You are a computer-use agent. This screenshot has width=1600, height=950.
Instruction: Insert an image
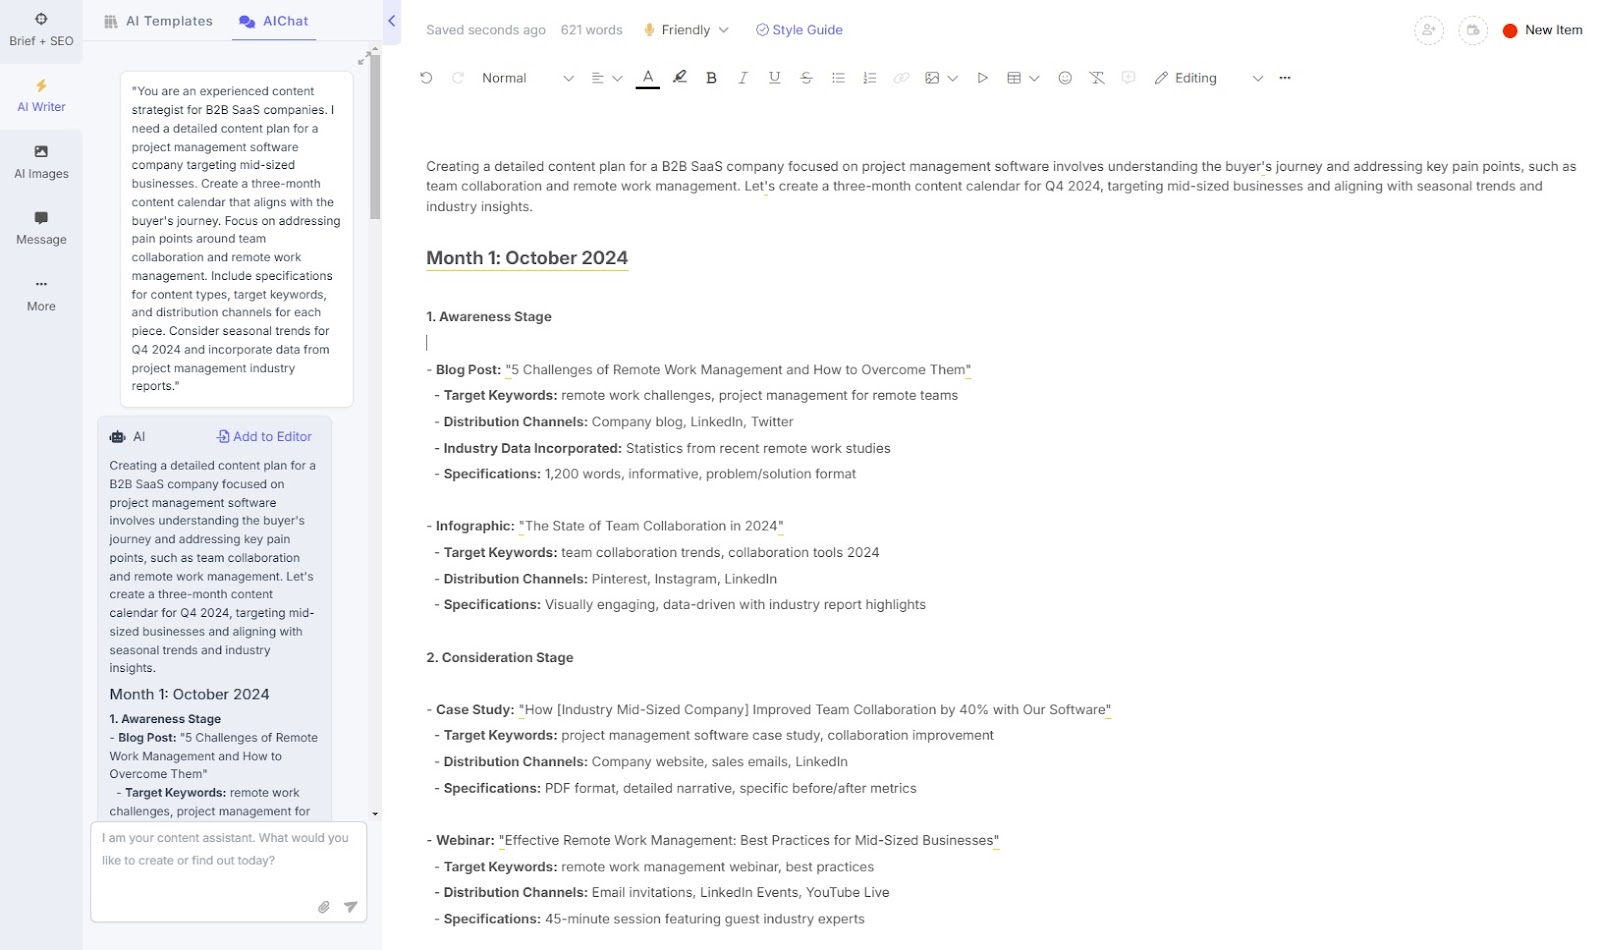click(932, 78)
